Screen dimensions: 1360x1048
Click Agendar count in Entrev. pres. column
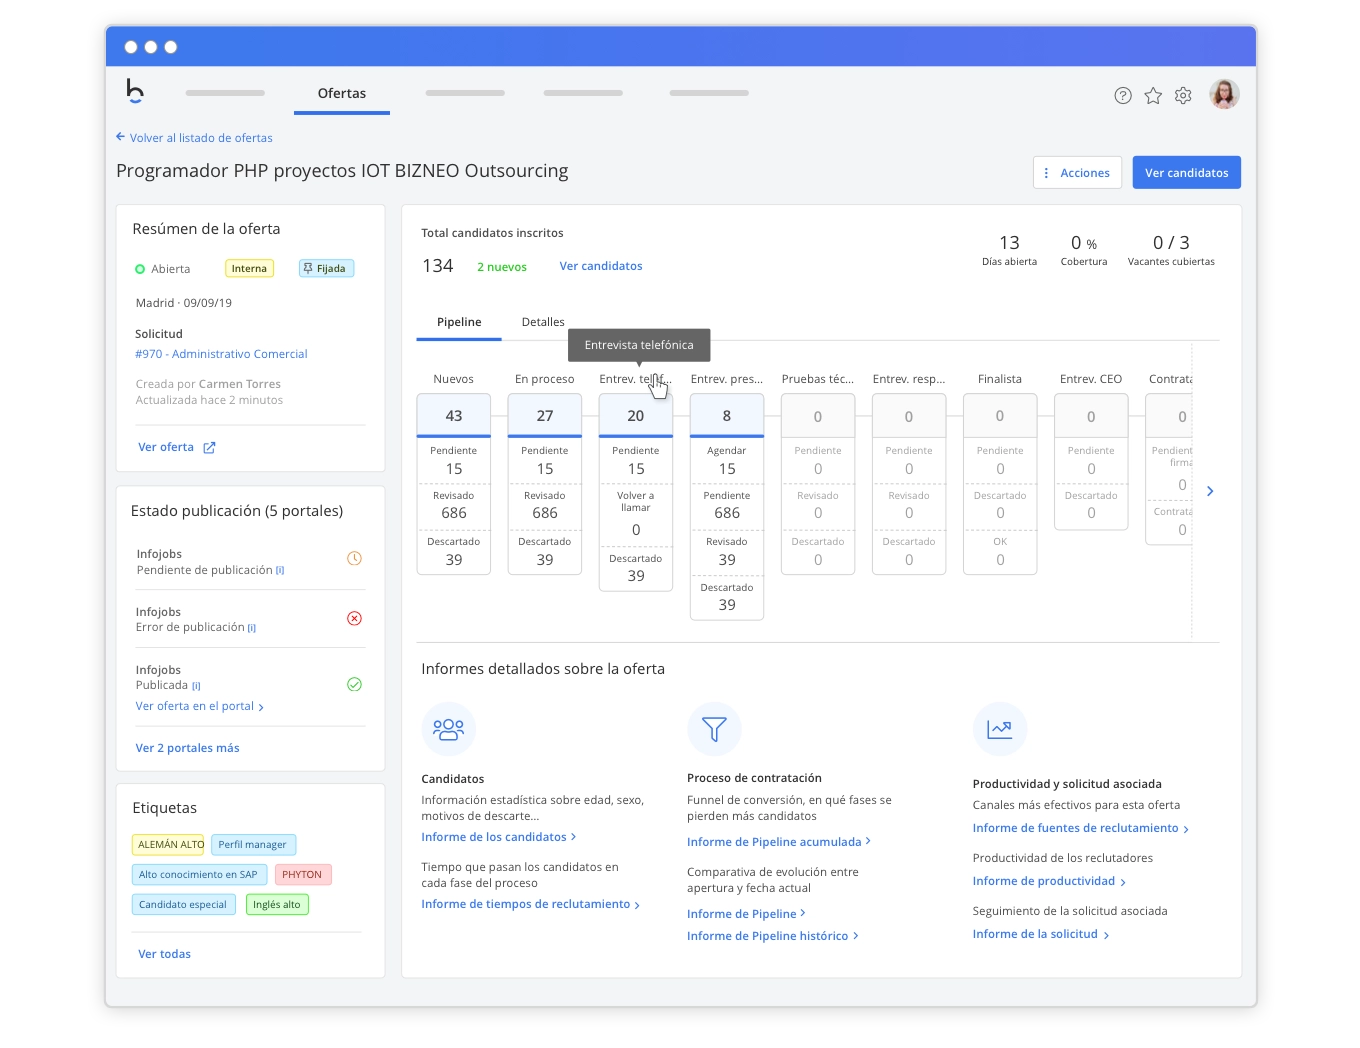727,469
